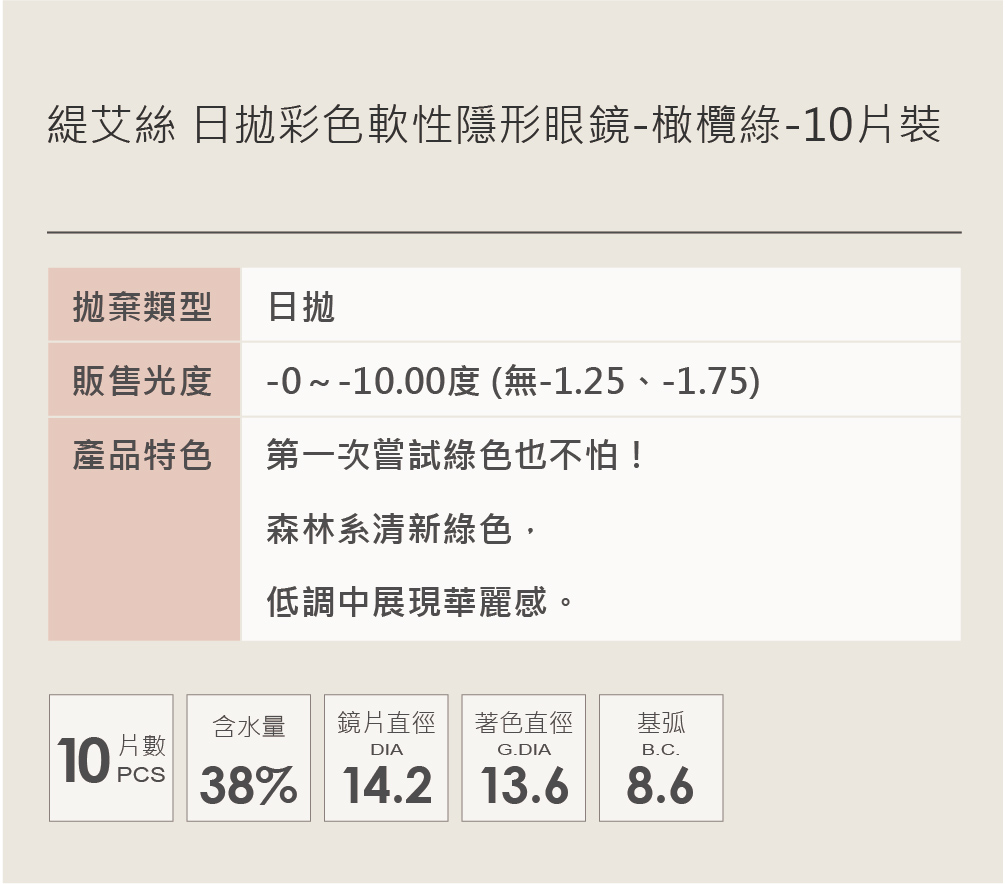The image size is (1005, 884).
Task: Click the 基弧 badge heading
Action: (x=661, y=722)
